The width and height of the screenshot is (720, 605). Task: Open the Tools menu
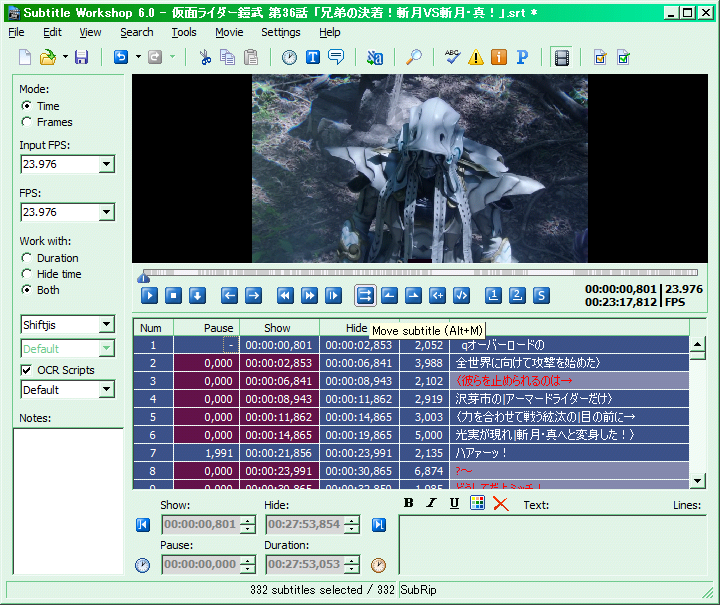tap(184, 32)
